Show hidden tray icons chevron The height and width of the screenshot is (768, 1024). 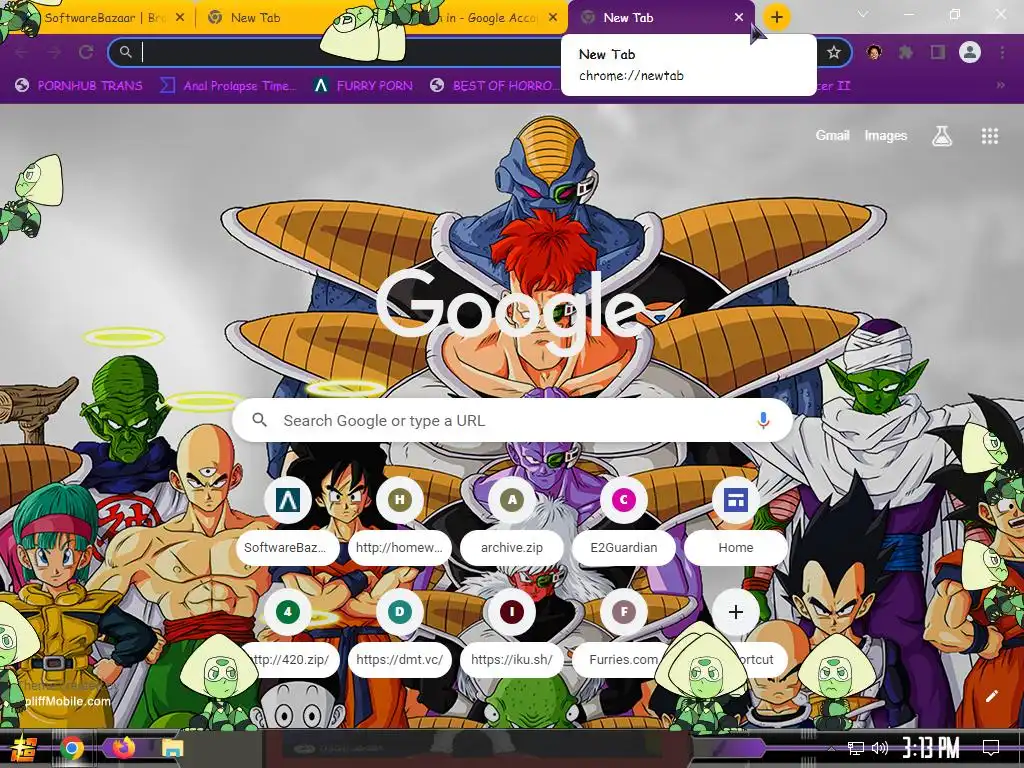(x=831, y=748)
